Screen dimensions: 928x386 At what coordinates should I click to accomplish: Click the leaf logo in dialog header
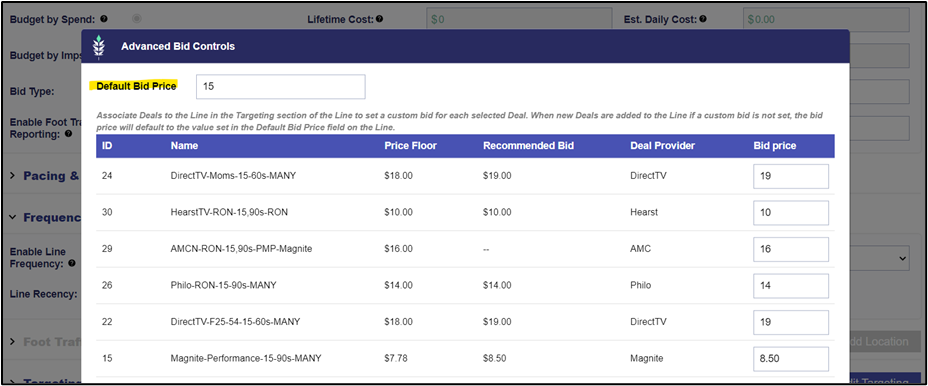[x=99, y=47]
